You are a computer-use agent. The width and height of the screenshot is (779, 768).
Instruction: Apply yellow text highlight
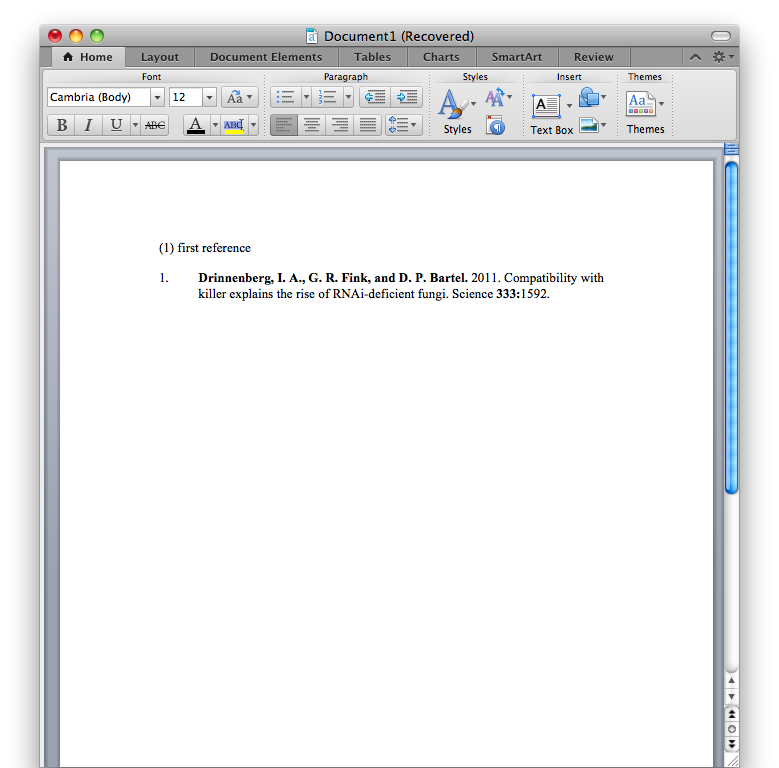[x=234, y=125]
